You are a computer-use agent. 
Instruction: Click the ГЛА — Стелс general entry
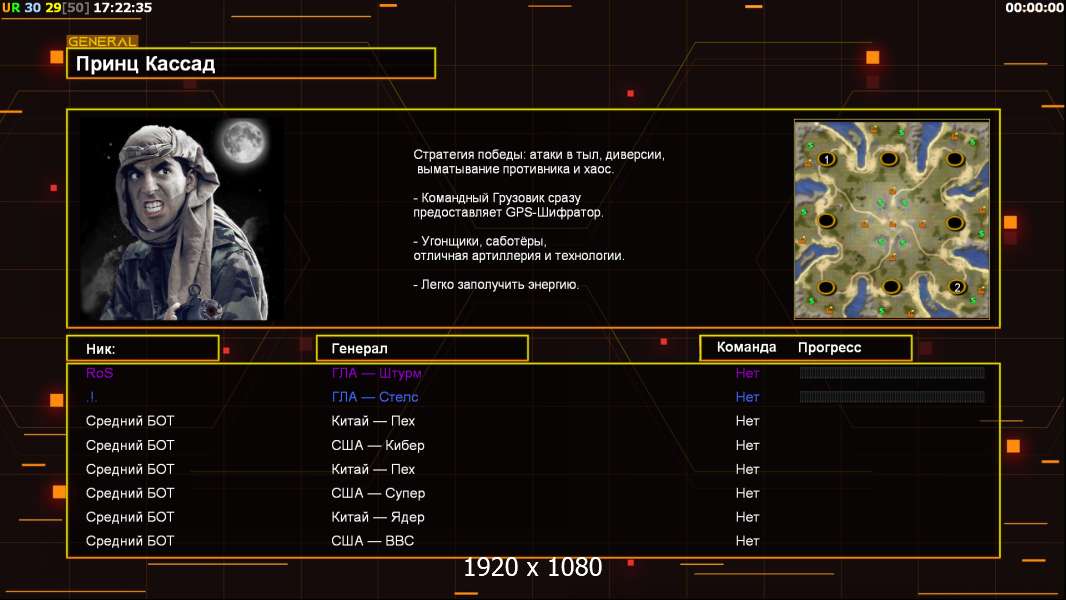point(375,397)
